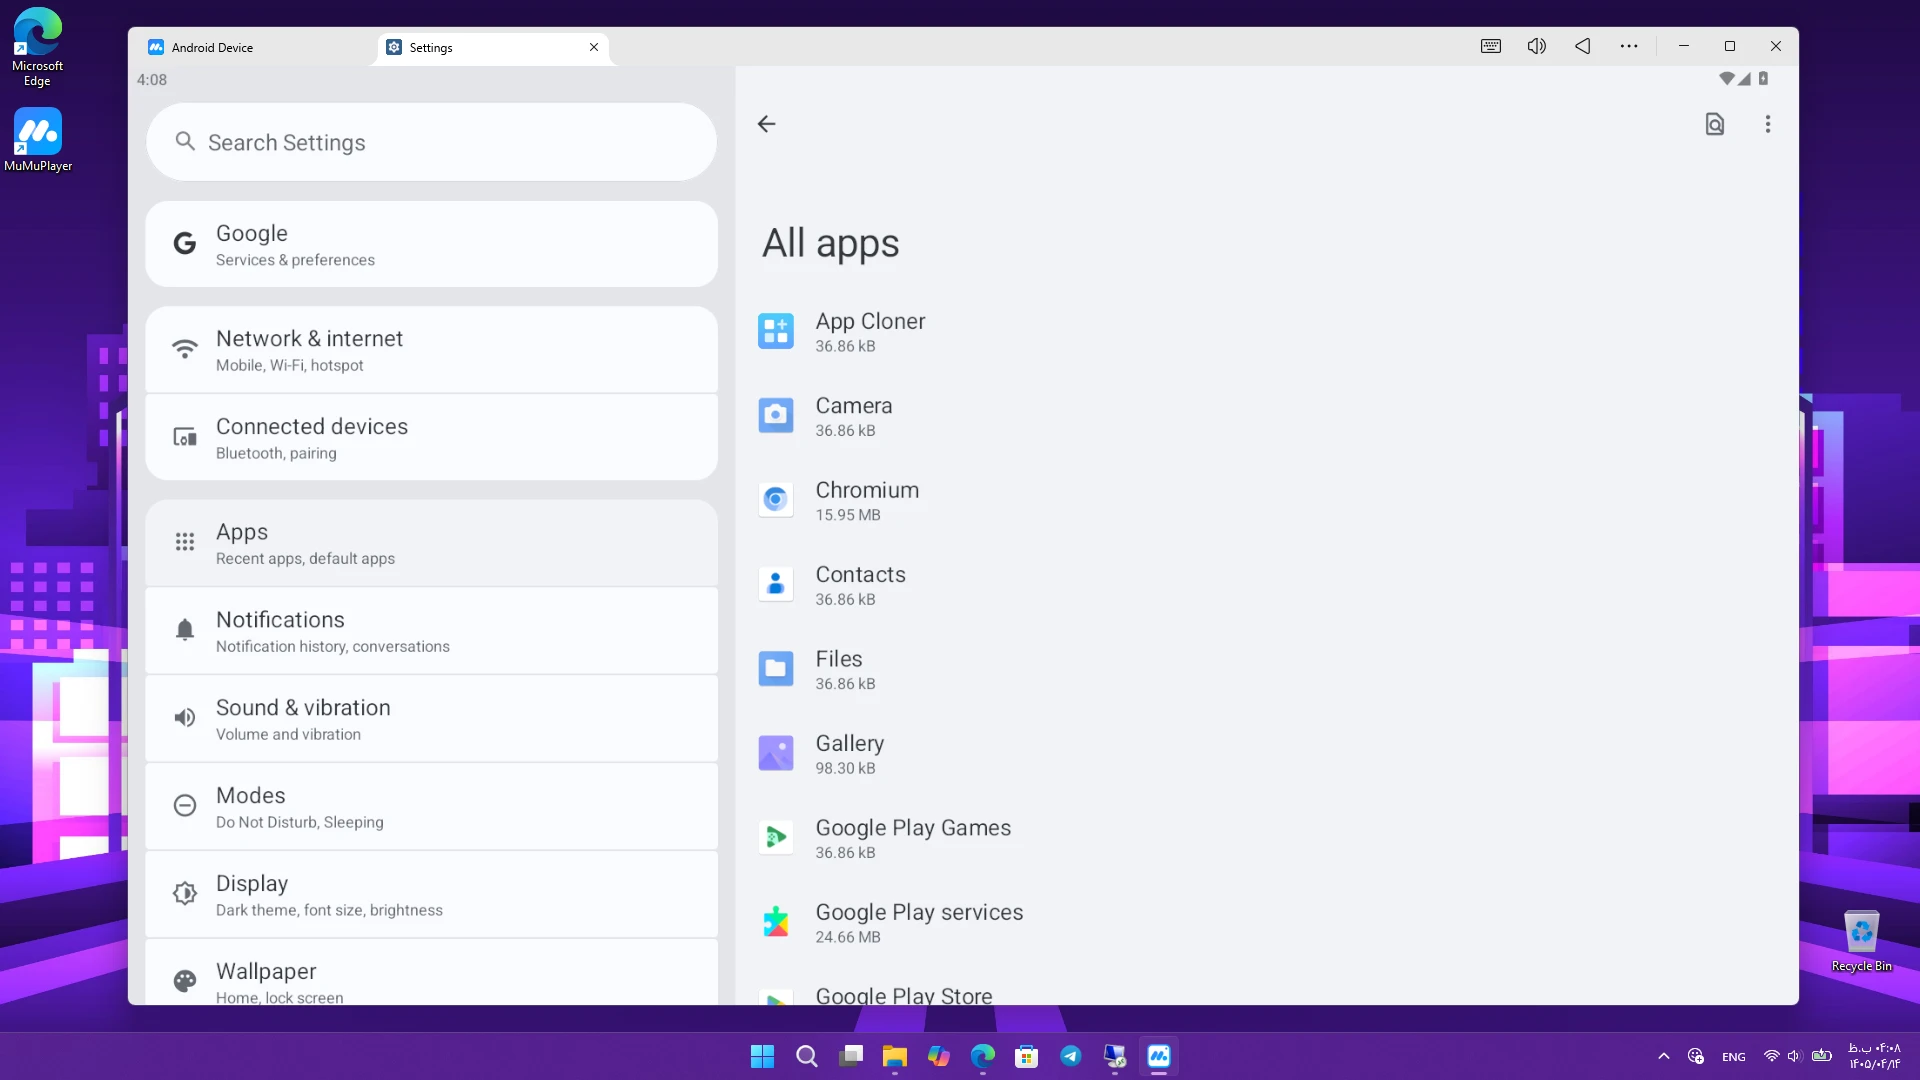
Task: Click the Wi-Fi icon for Network & internet
Action: (184, 349)
